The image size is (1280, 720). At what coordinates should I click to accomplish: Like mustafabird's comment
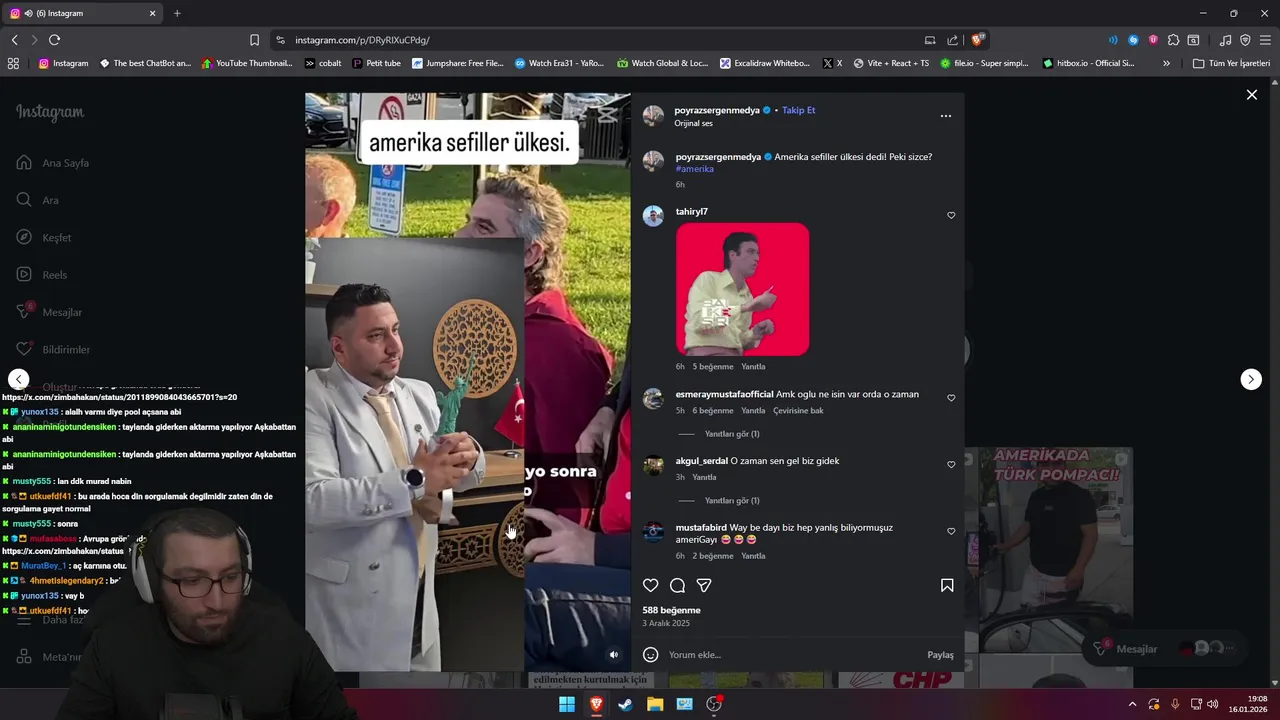[951, 531]
